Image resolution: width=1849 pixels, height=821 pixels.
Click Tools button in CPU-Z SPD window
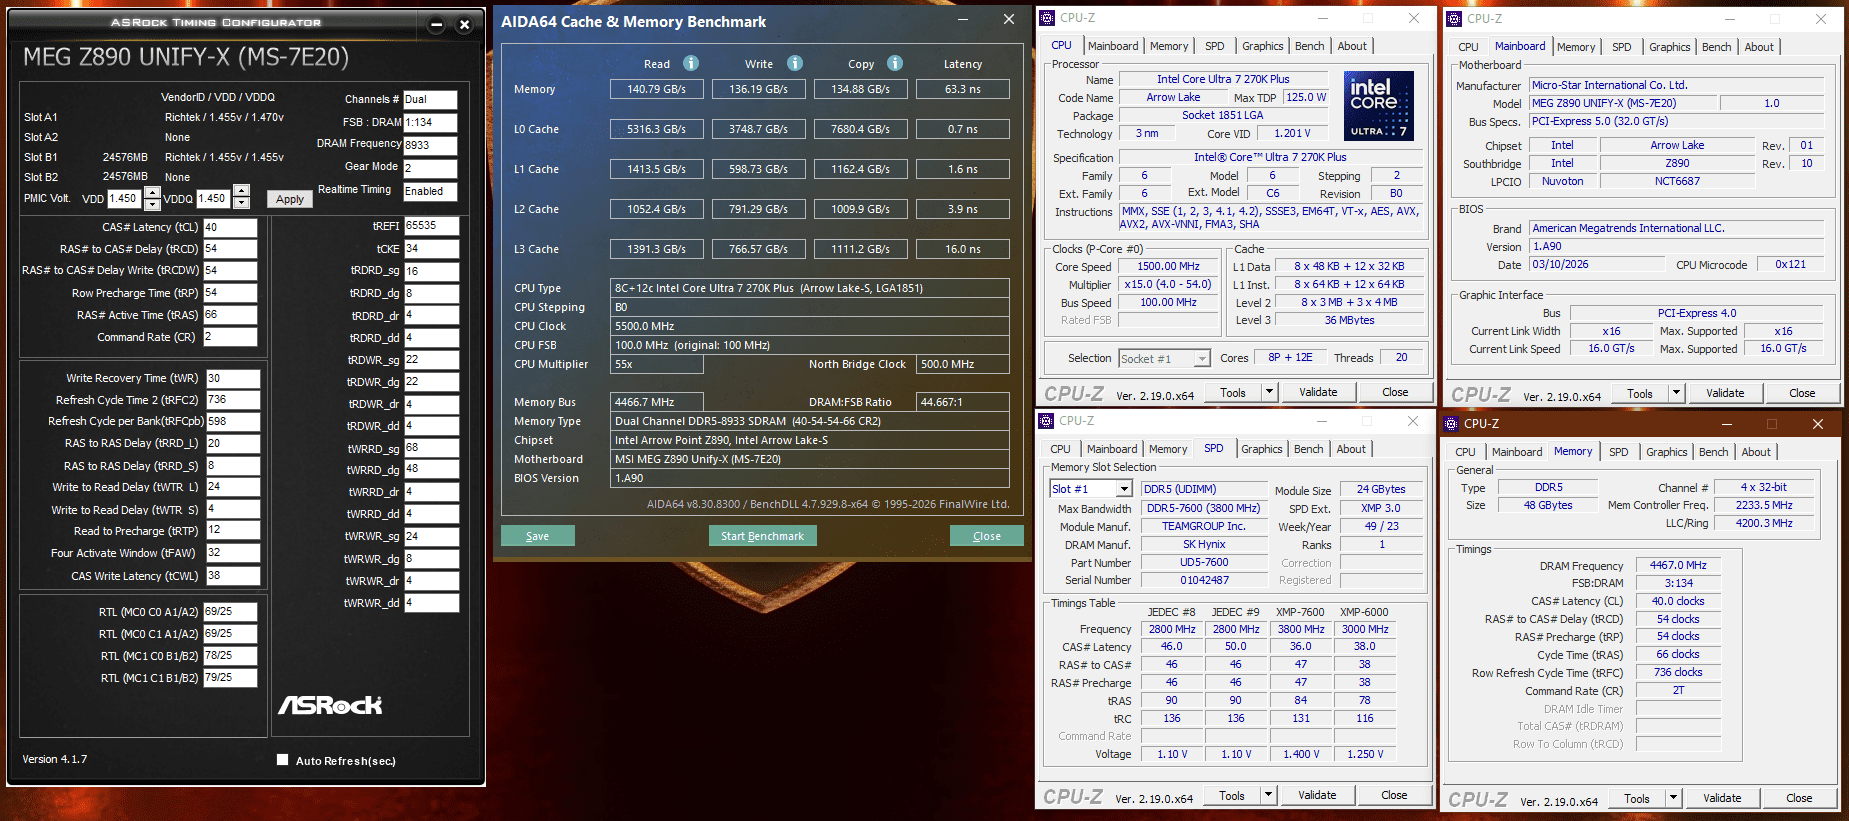pyautogui.click(x=1232, y=795)
